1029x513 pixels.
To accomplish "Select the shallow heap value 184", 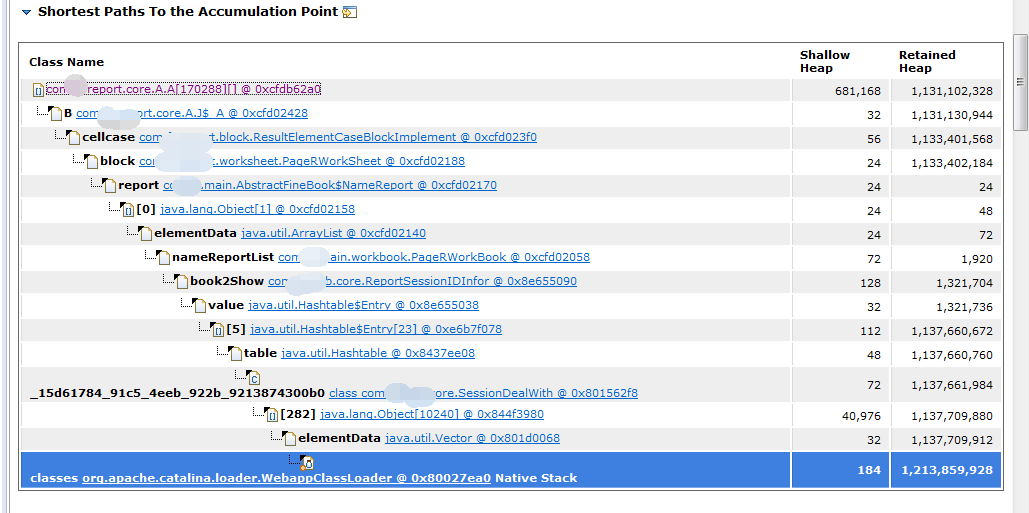I will coord(869,470).
